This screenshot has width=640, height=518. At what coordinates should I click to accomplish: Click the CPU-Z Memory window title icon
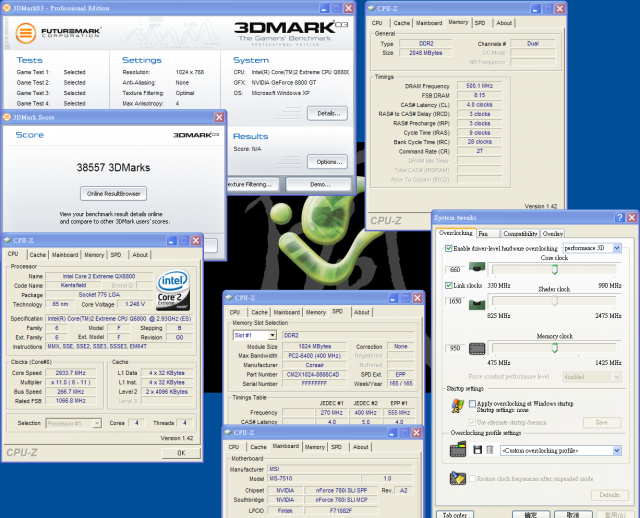point(371,8)
